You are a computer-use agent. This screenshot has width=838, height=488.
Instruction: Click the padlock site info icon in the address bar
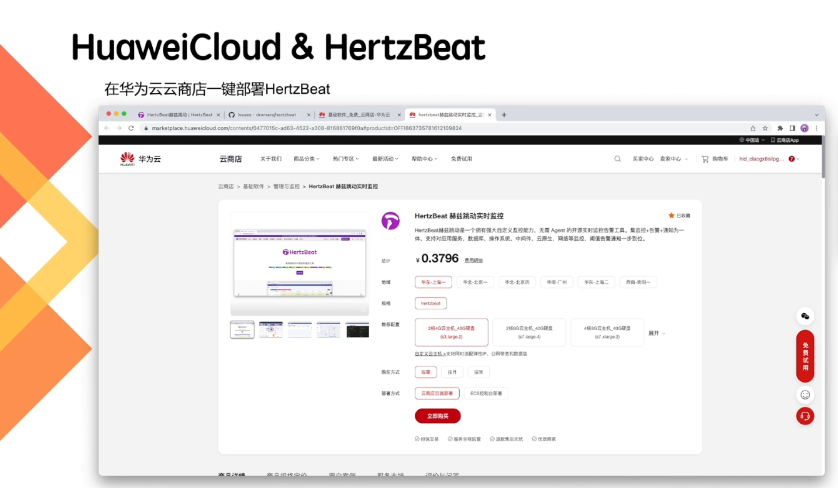pyautogui.click(x=145, y=128)
